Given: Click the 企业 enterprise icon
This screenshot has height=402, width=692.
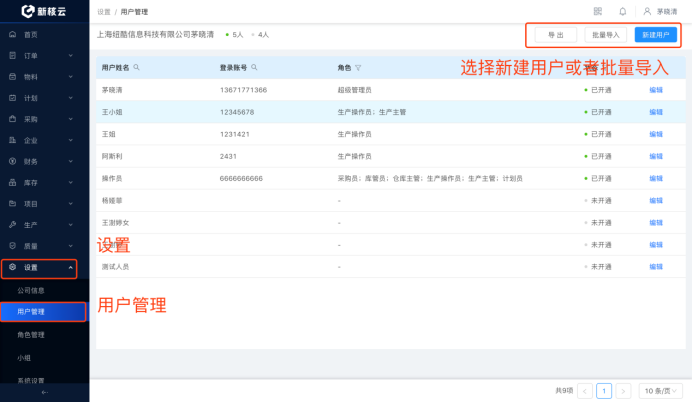Looking at the screenshot, I should (x=12, y=140).
